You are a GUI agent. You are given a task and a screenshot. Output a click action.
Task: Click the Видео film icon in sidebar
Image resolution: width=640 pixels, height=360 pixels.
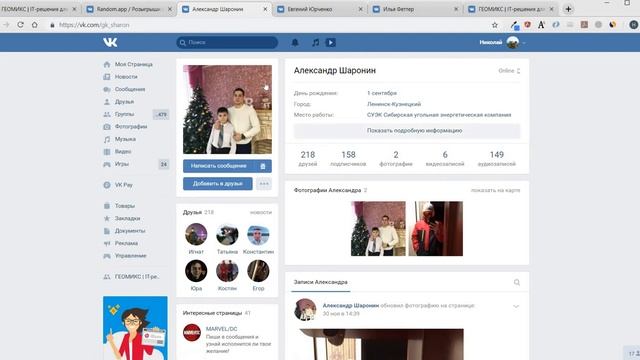pyautogui.click(x=107, y=152)
